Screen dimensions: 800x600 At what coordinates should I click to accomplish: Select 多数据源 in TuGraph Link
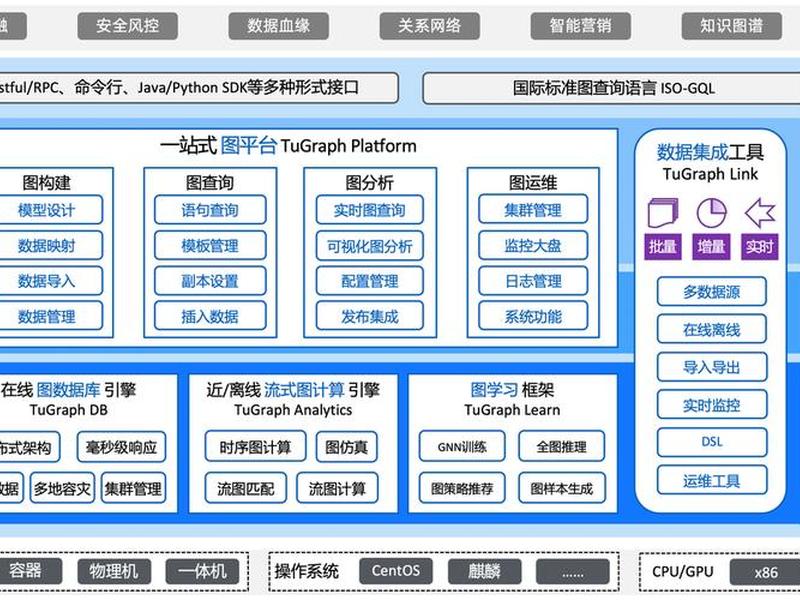pyautogui.click(x=712, y=291)
